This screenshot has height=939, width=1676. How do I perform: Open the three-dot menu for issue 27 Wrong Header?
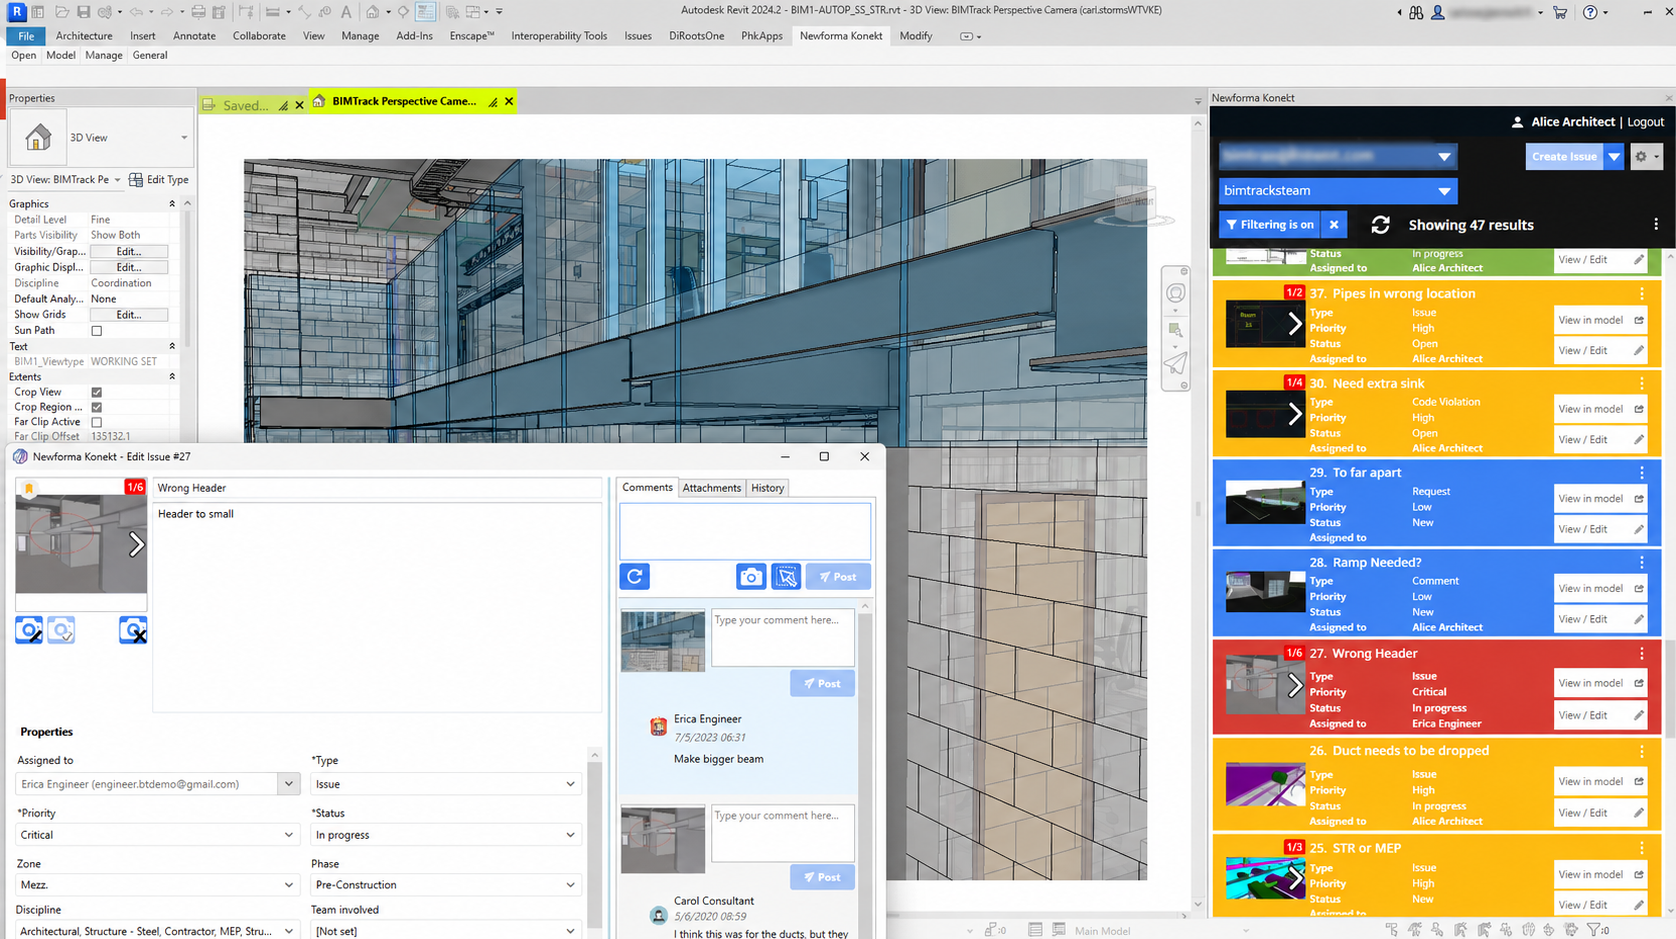[x=1642, y=653]
